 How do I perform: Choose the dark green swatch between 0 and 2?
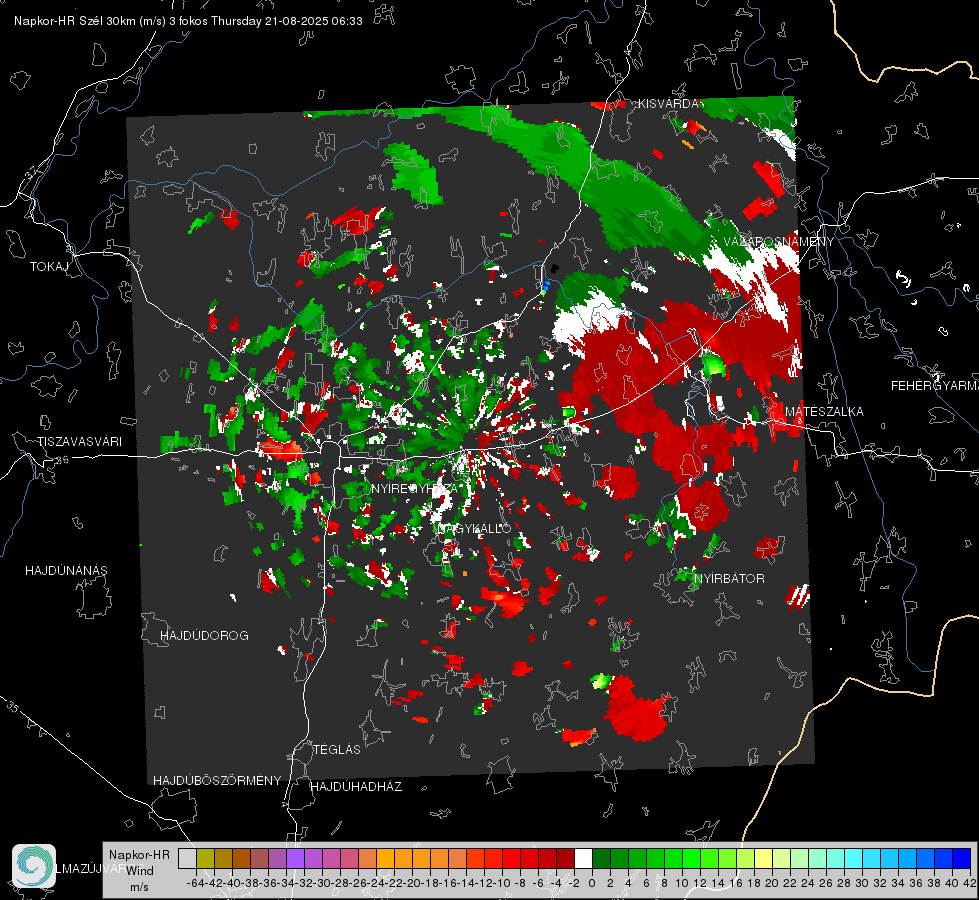point(601,858)
